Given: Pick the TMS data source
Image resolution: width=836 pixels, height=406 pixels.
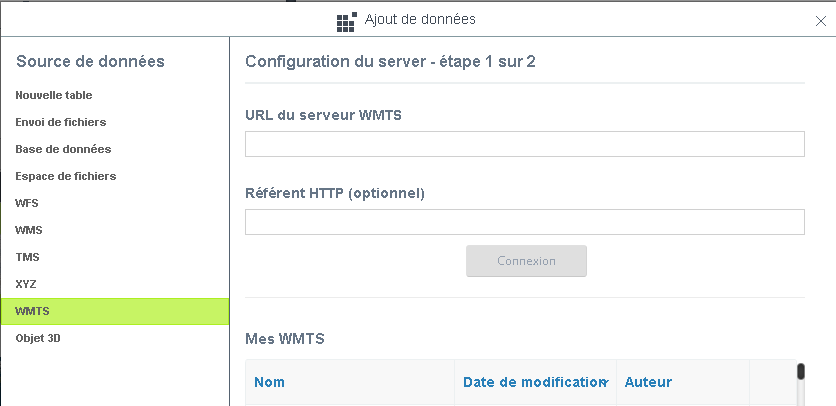Looking at the screenshot, I should (x=28, y=257).
